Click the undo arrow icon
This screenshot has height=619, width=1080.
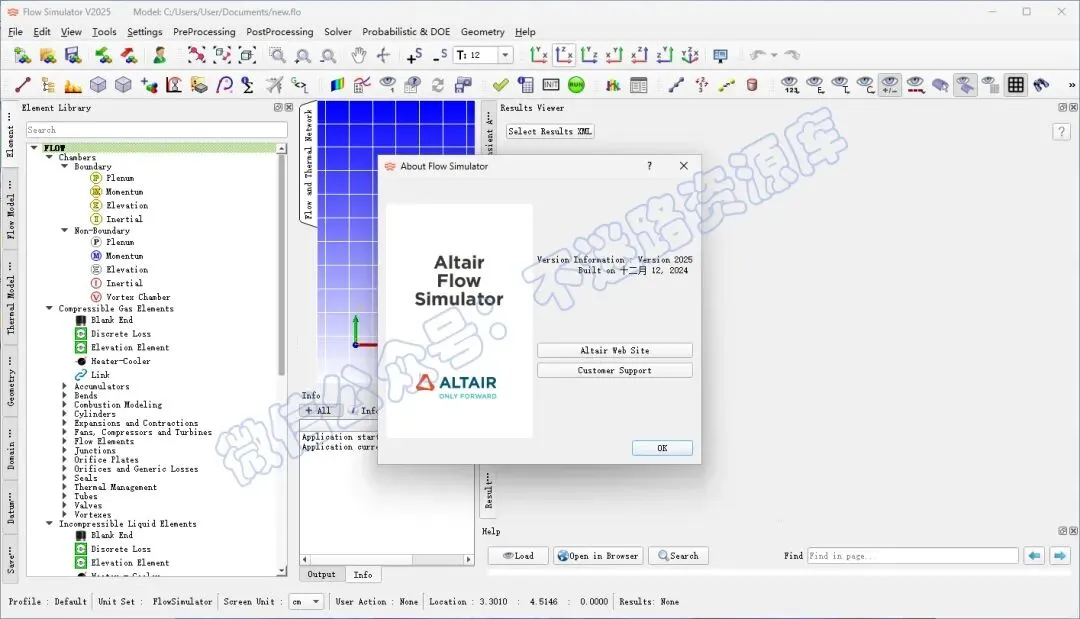[x=758, y=55]
